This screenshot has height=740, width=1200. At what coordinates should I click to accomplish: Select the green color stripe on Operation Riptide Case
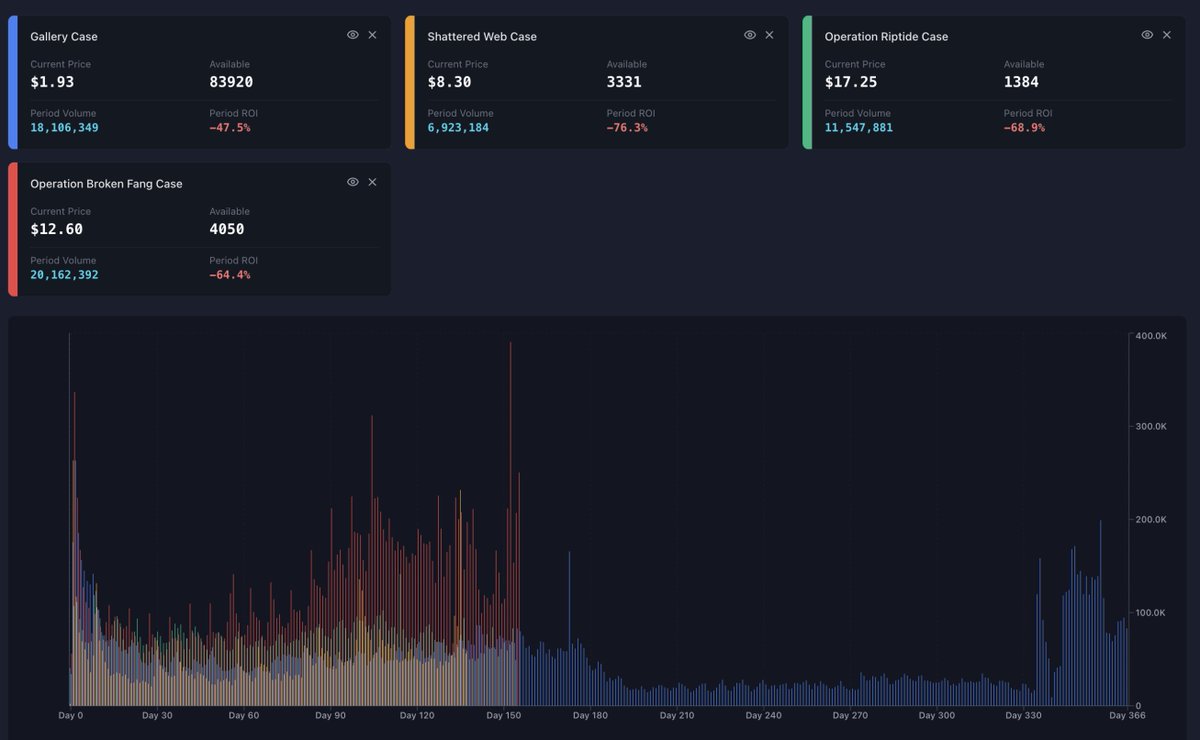(806, 82)
